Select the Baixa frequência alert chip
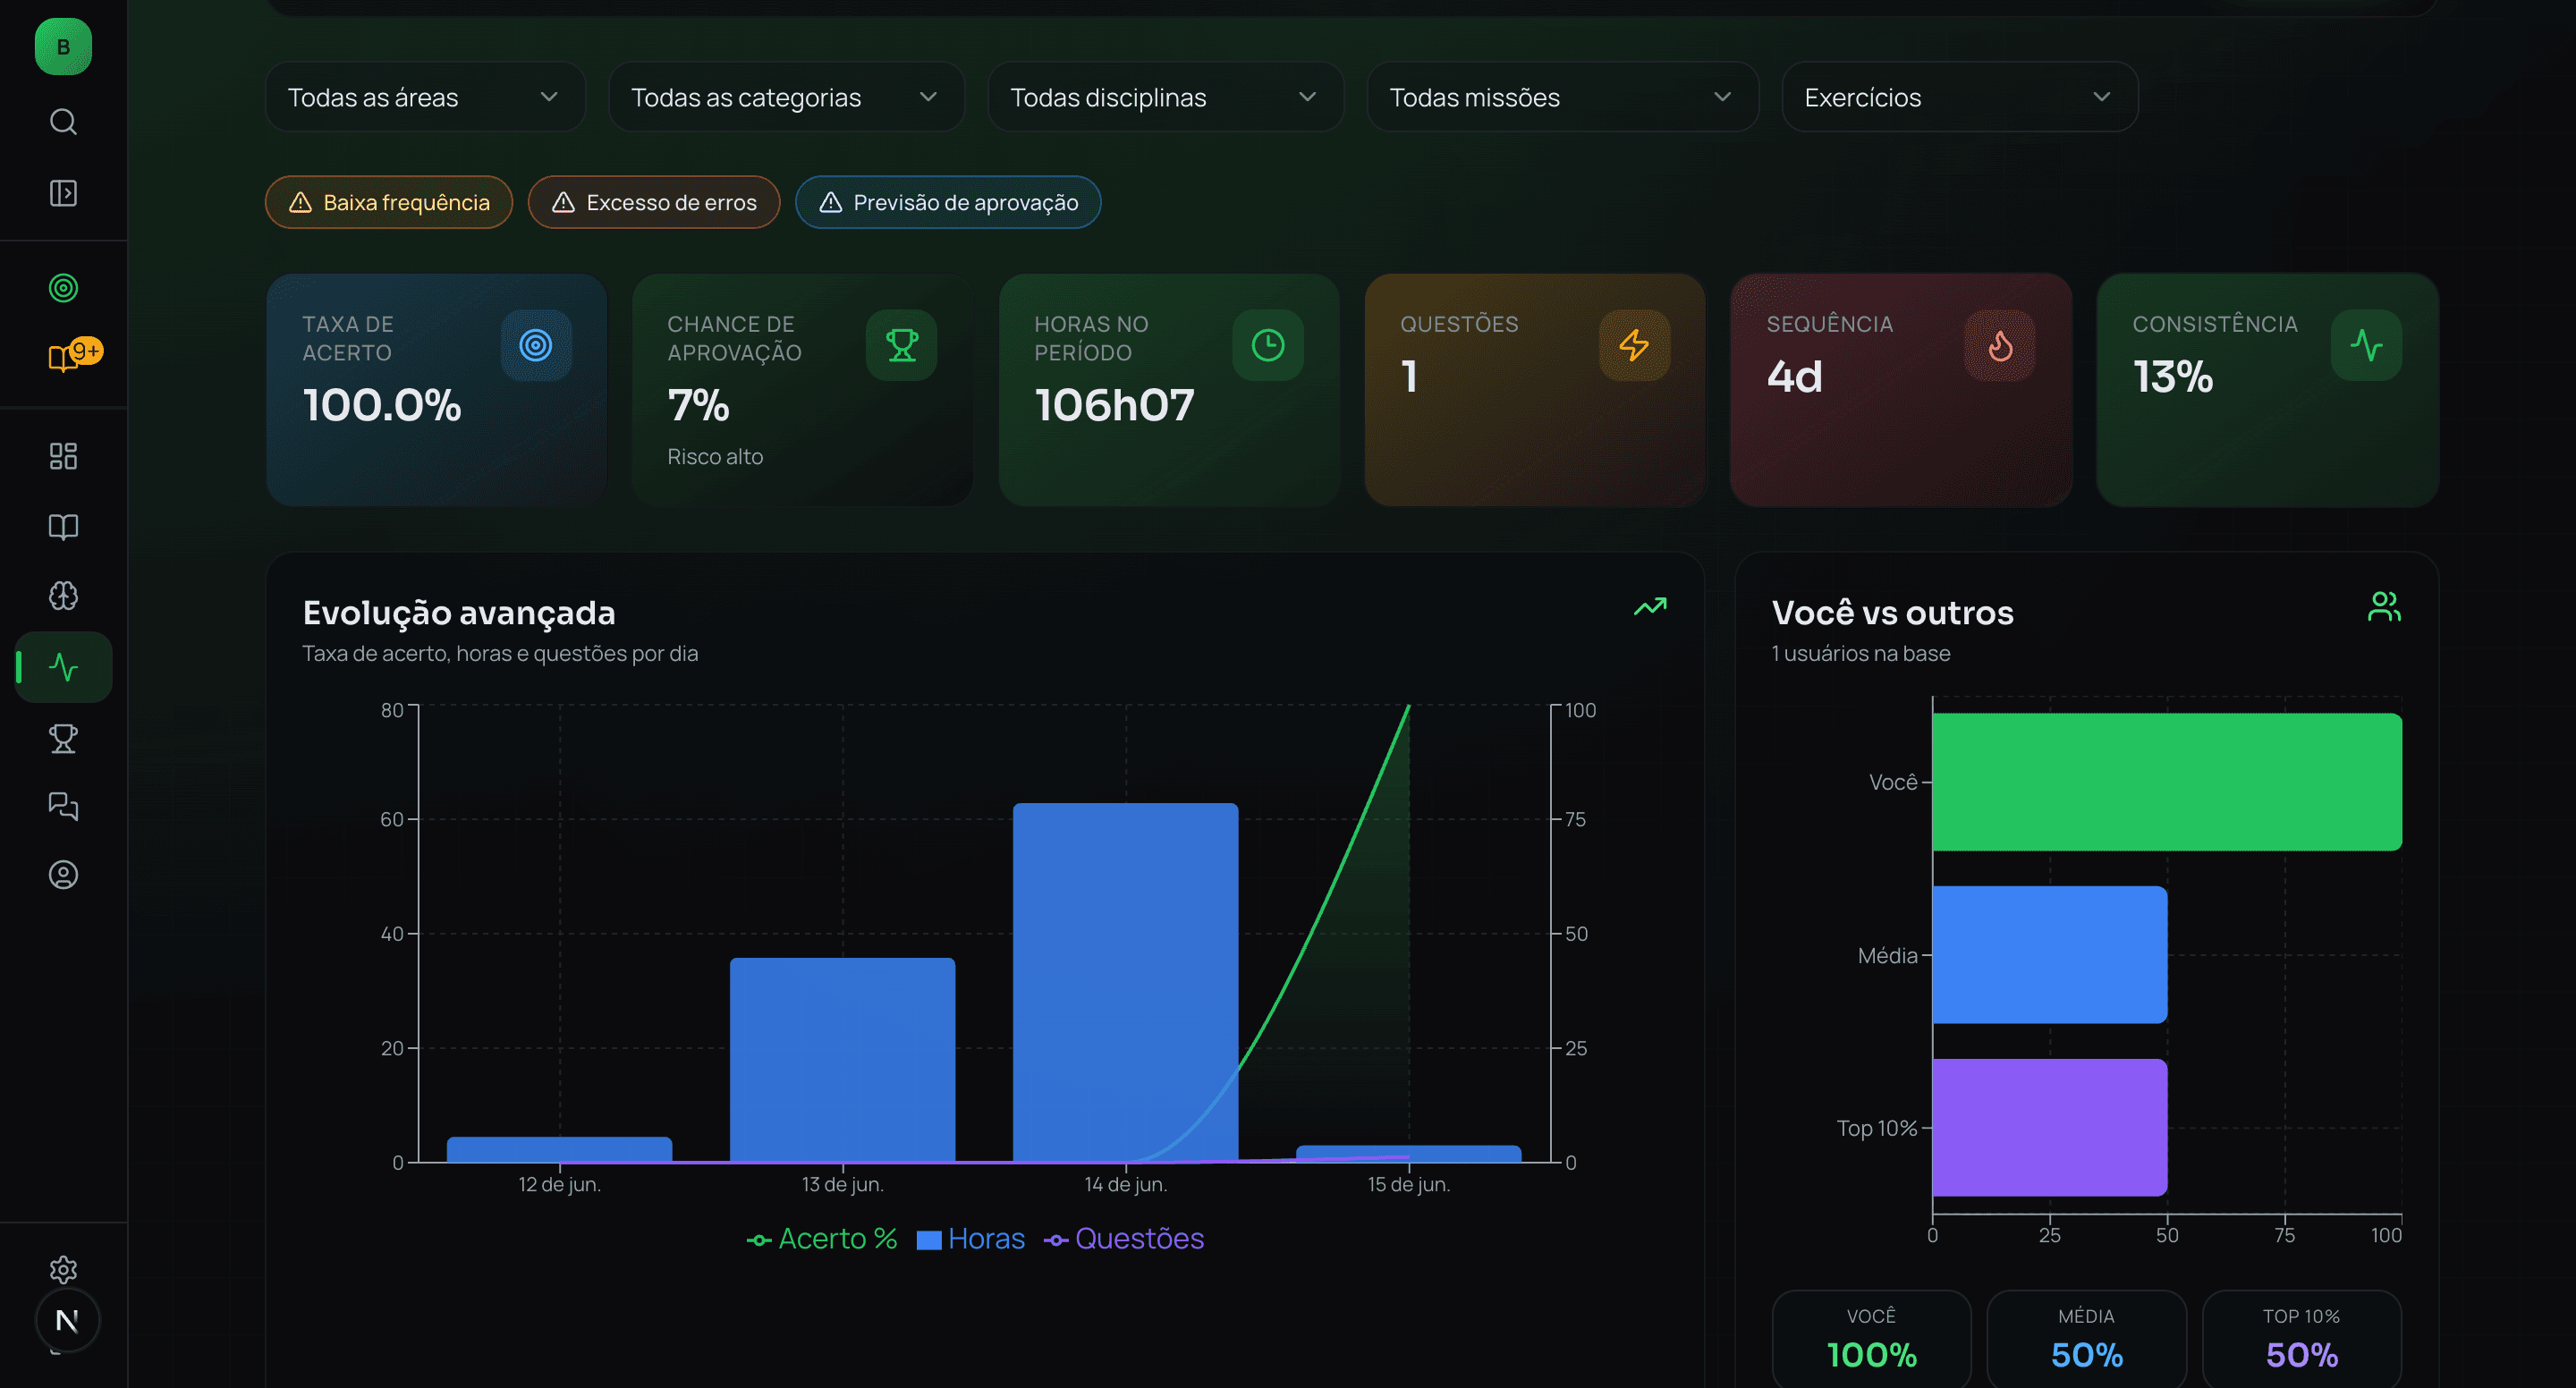Image resolution: width=2576 pixels, height=1388 pixels. (389, 202)
